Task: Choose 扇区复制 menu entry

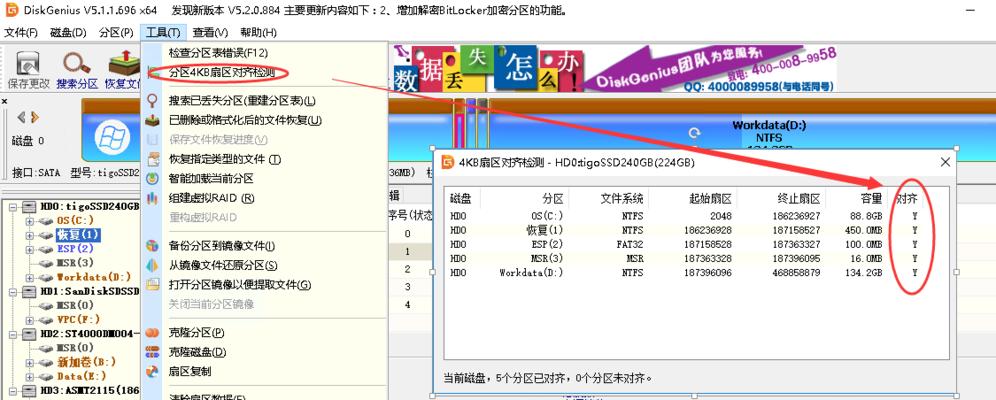Action: click(189, 371)
